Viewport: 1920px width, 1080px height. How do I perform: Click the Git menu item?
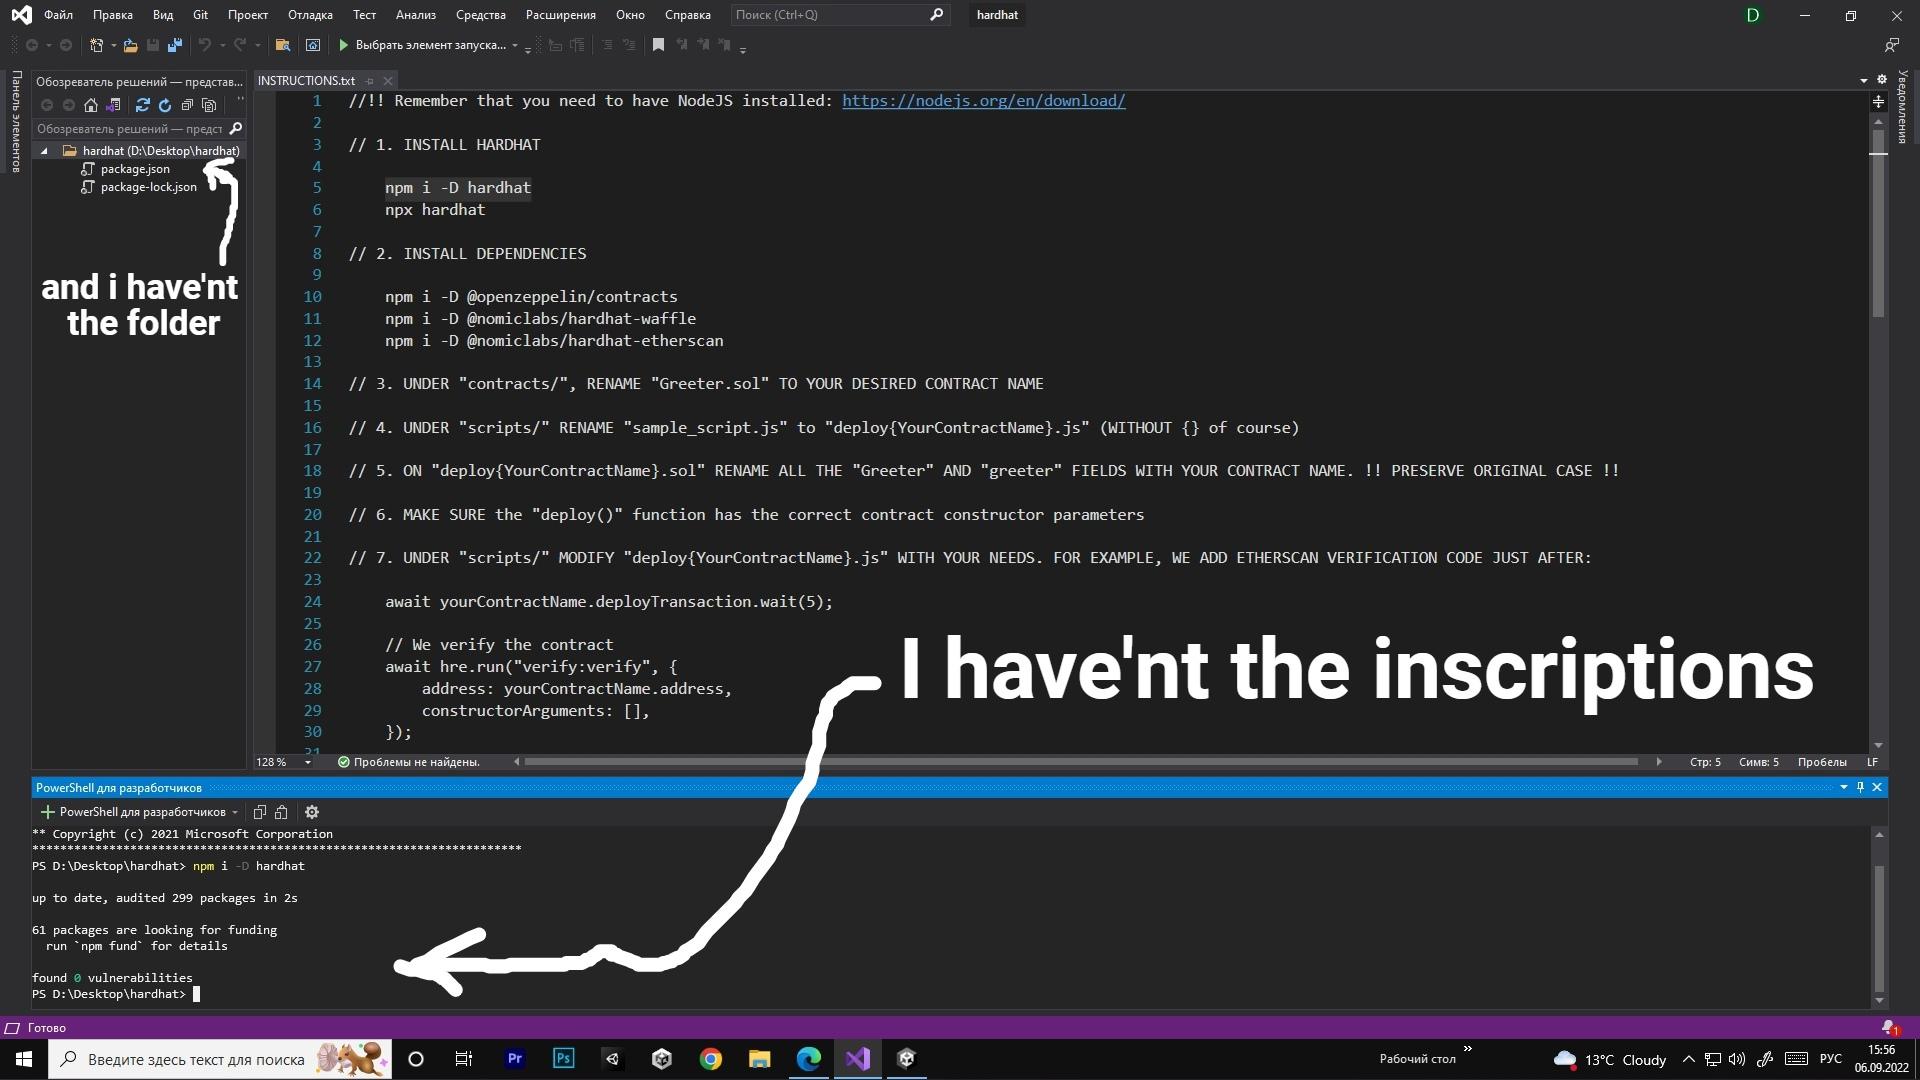[199, 15]
